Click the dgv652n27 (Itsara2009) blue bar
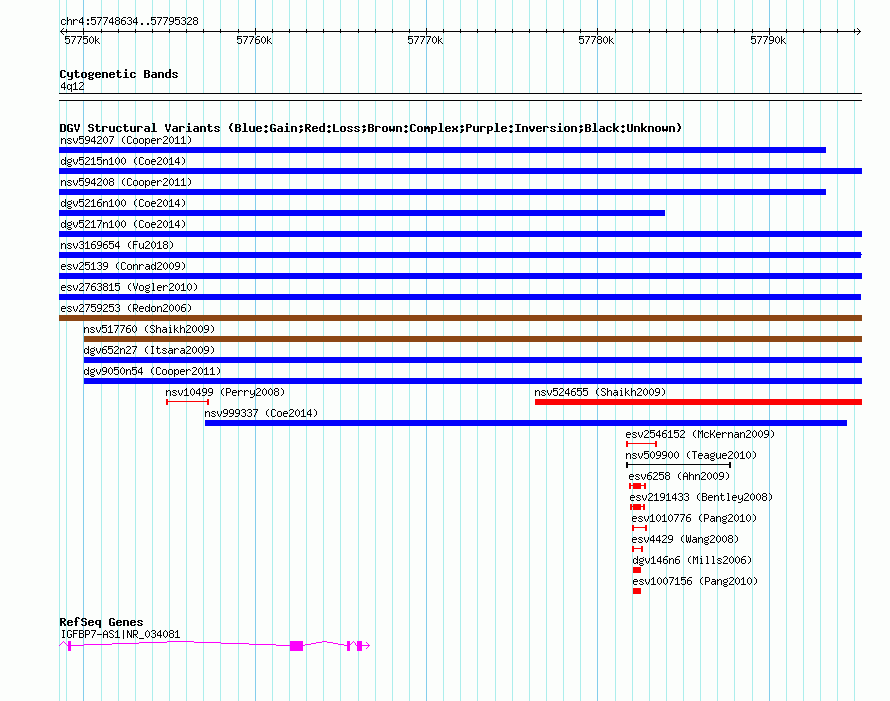 (x=473, y=360)
